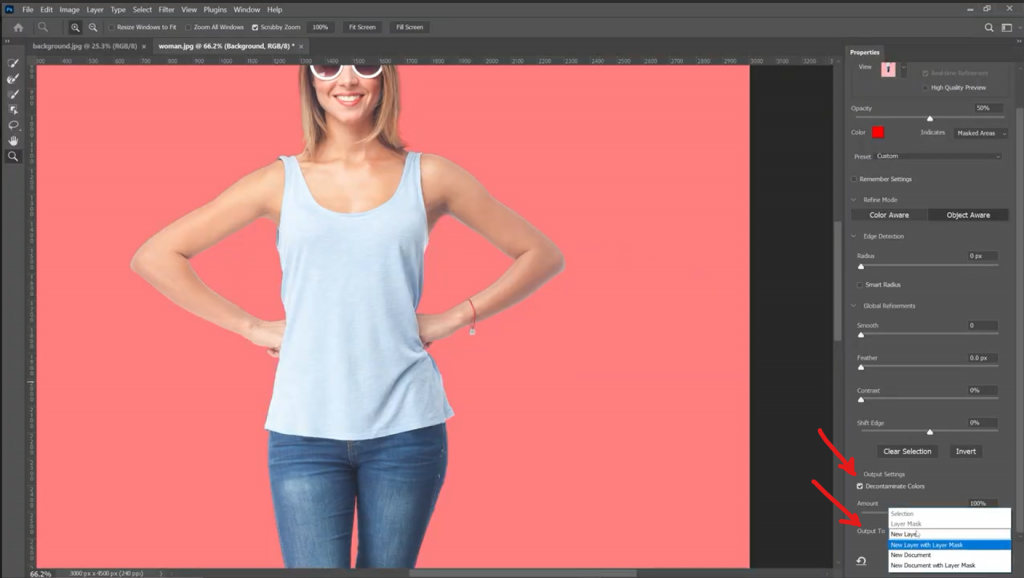This screenshot has height=578, width=1024.
Task: Click the reset workspace arrow icon
Action: (861, 561)
